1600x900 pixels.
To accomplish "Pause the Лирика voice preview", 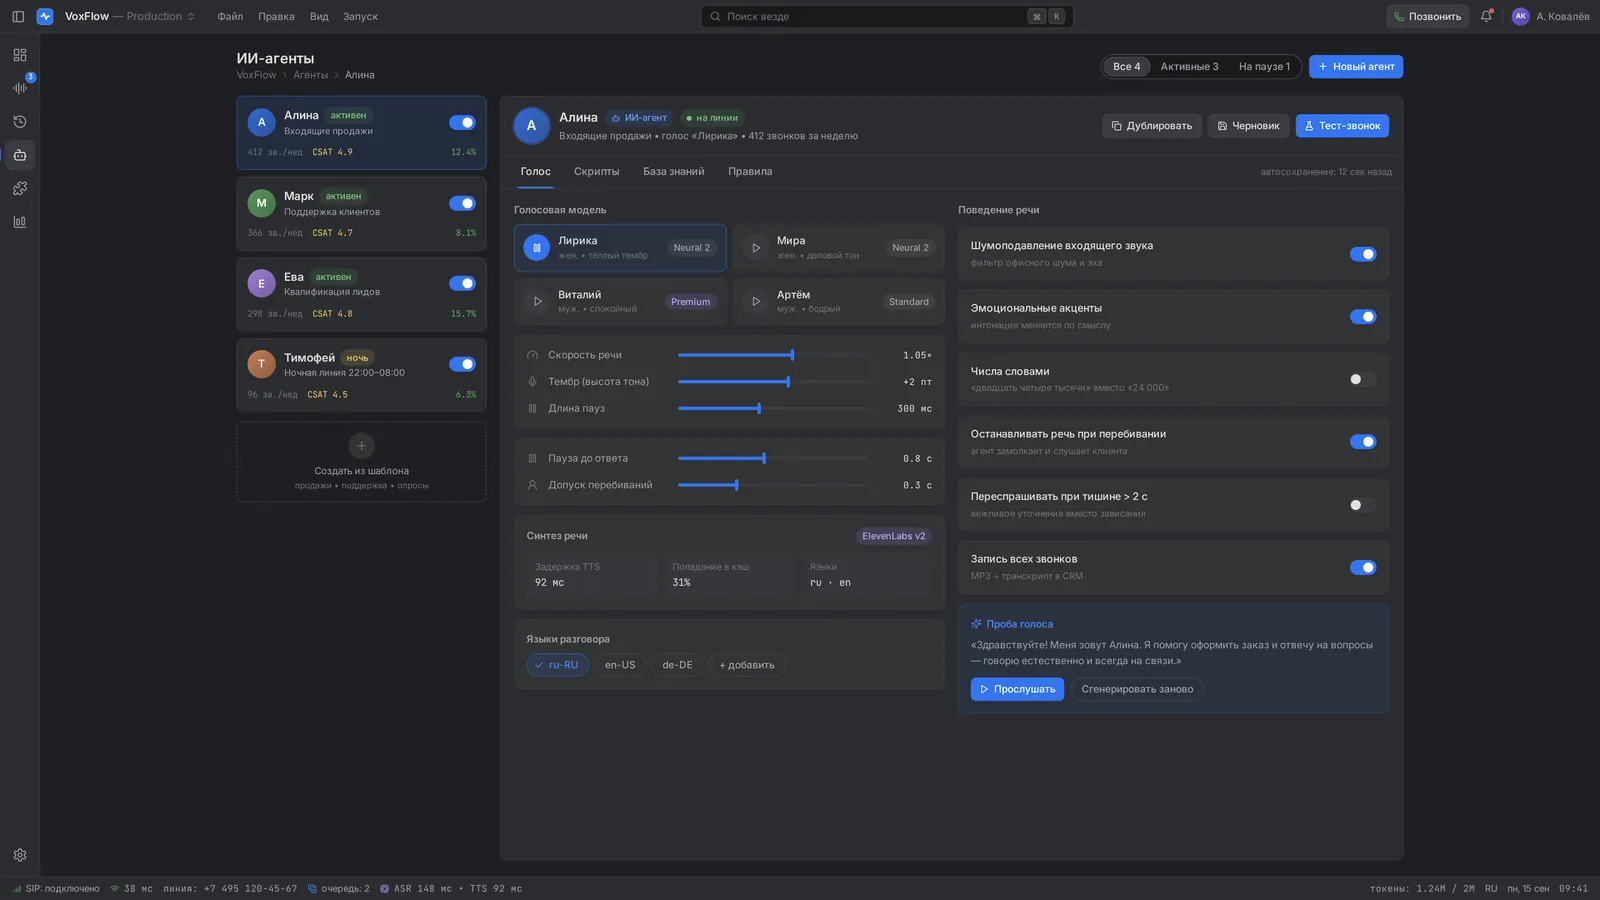I will (x=537, y=248).
